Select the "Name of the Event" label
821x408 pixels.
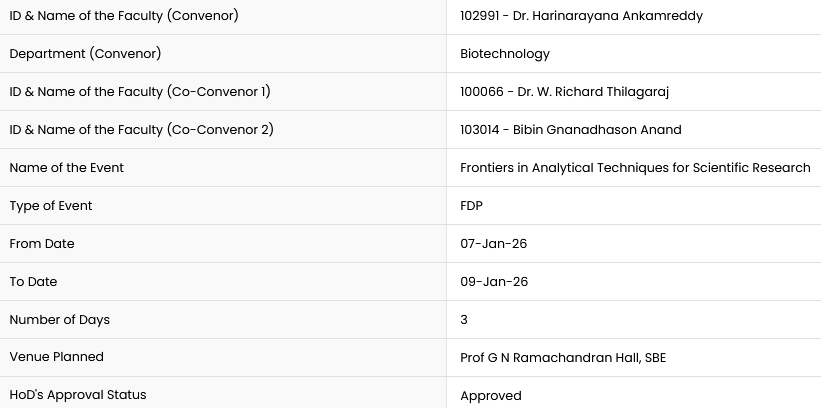click(67, 168)
